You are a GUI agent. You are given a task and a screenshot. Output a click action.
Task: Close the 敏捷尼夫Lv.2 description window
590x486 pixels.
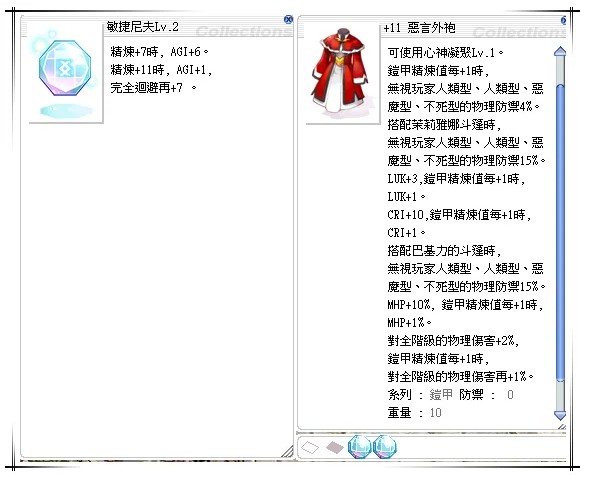pyautogui.click(x=288, y=20)
